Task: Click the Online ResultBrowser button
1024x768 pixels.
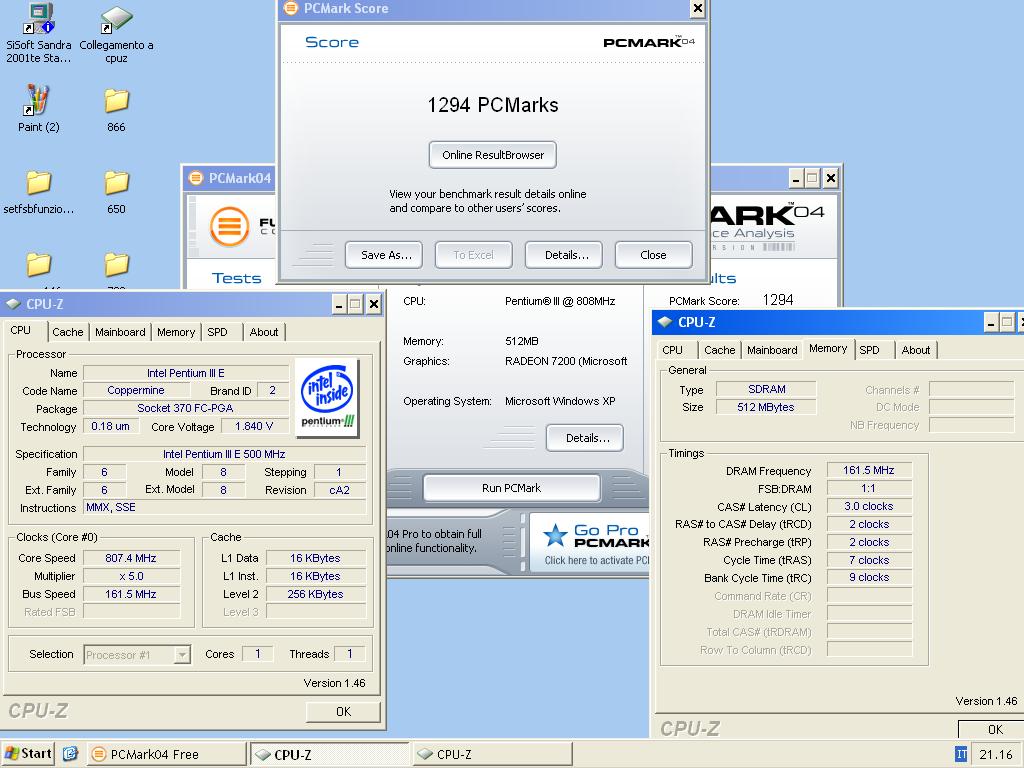Action: coord(493,155)
